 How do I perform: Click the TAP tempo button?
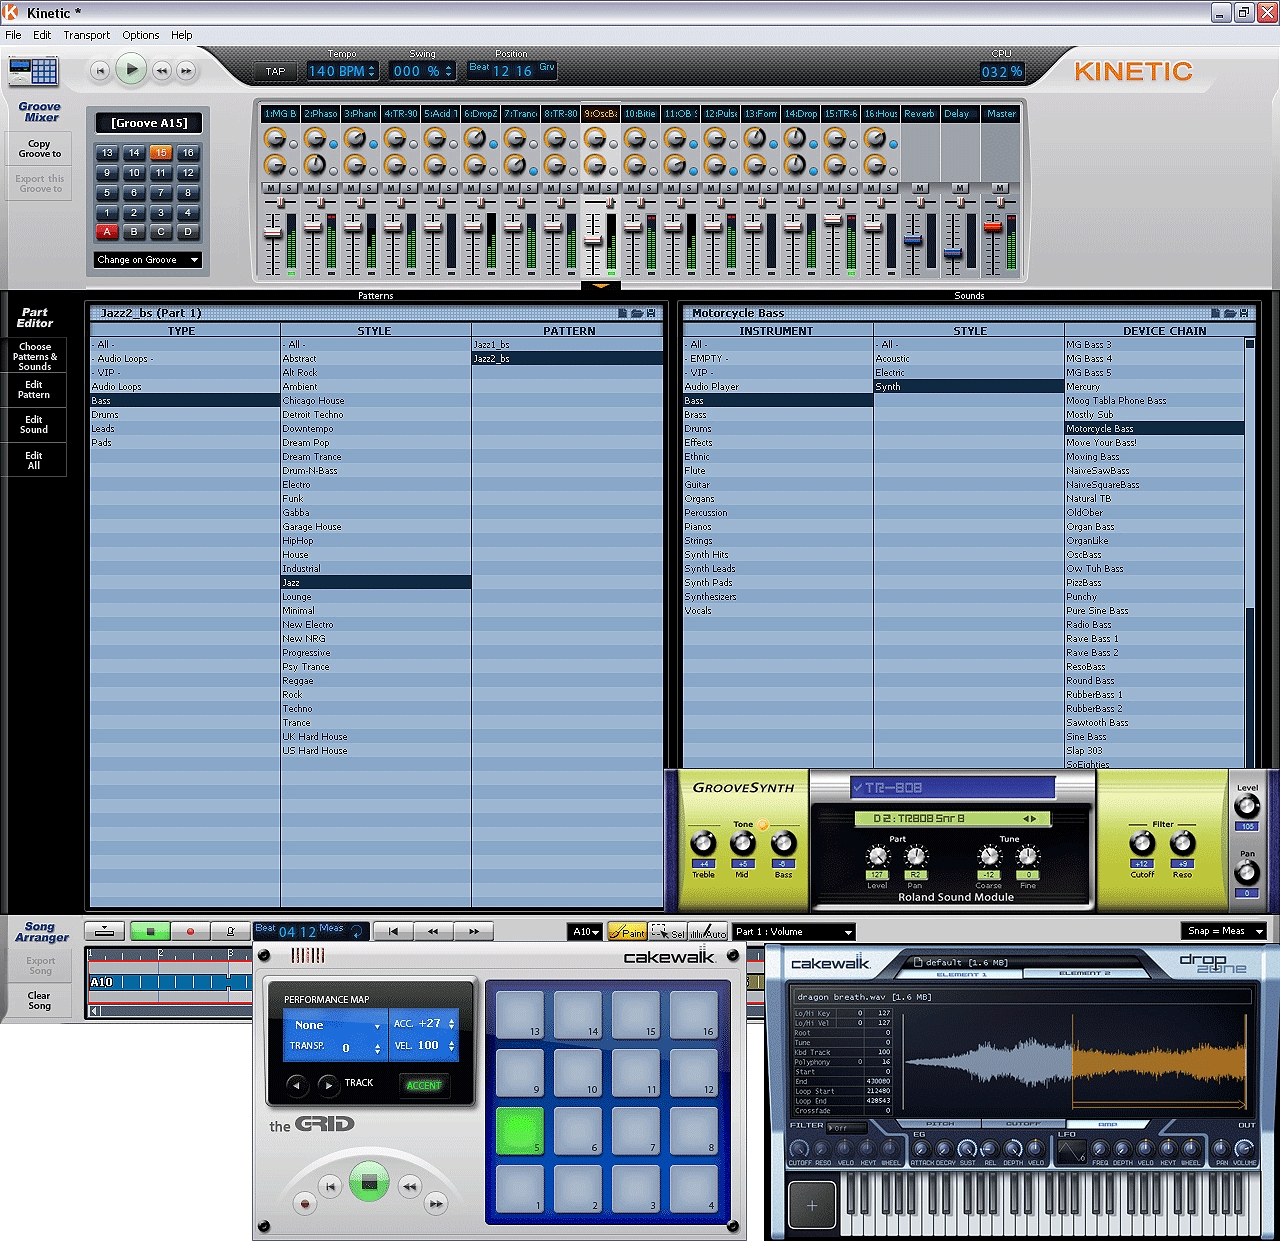click(x=276, y=71)
